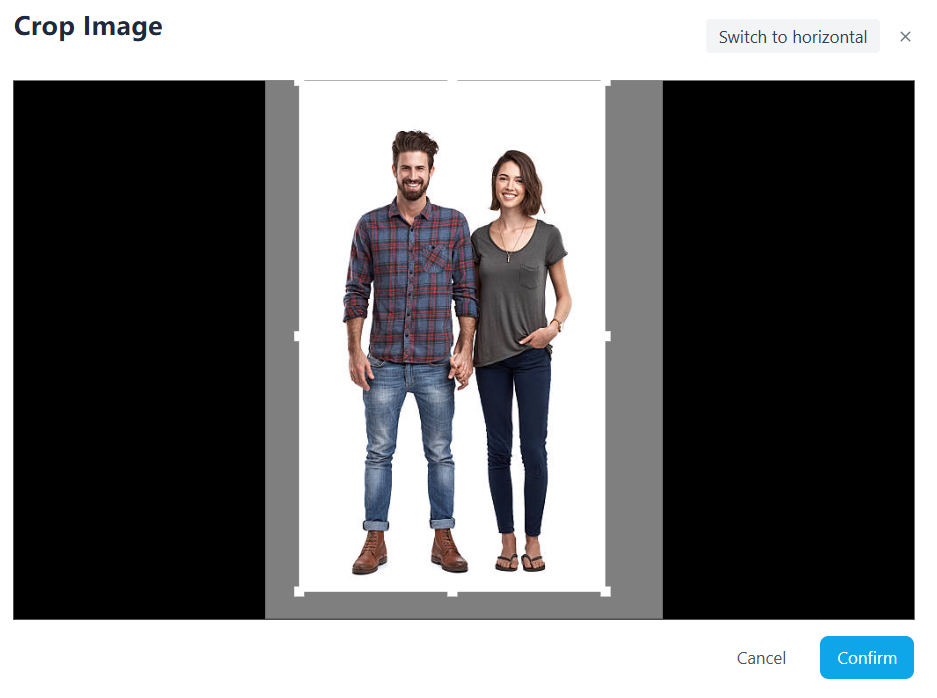Confirm the image crop

pos(866,658)
